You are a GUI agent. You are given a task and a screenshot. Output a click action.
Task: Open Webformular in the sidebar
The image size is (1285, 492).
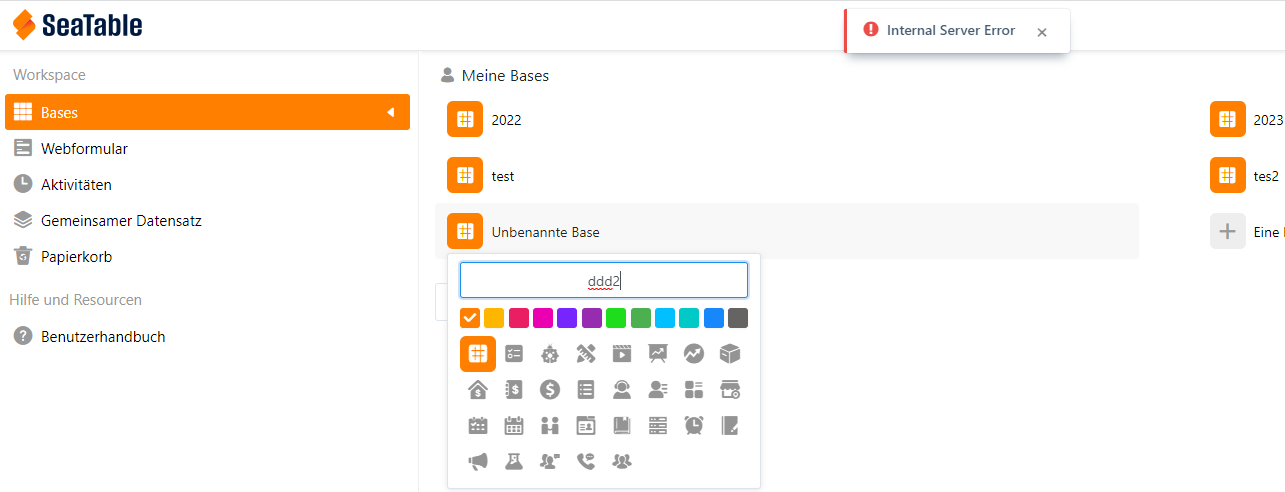pos(84,149)
